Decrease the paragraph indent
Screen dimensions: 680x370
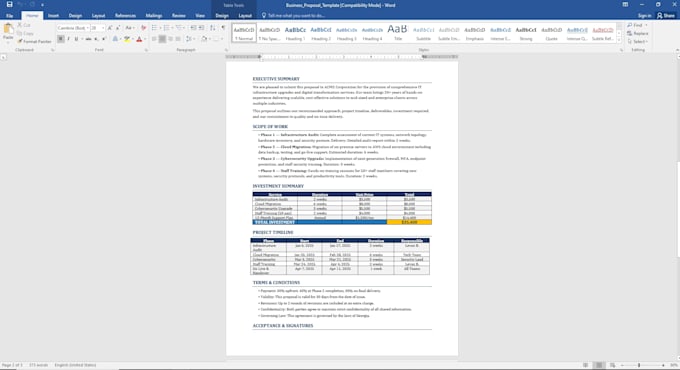[193, 28]
